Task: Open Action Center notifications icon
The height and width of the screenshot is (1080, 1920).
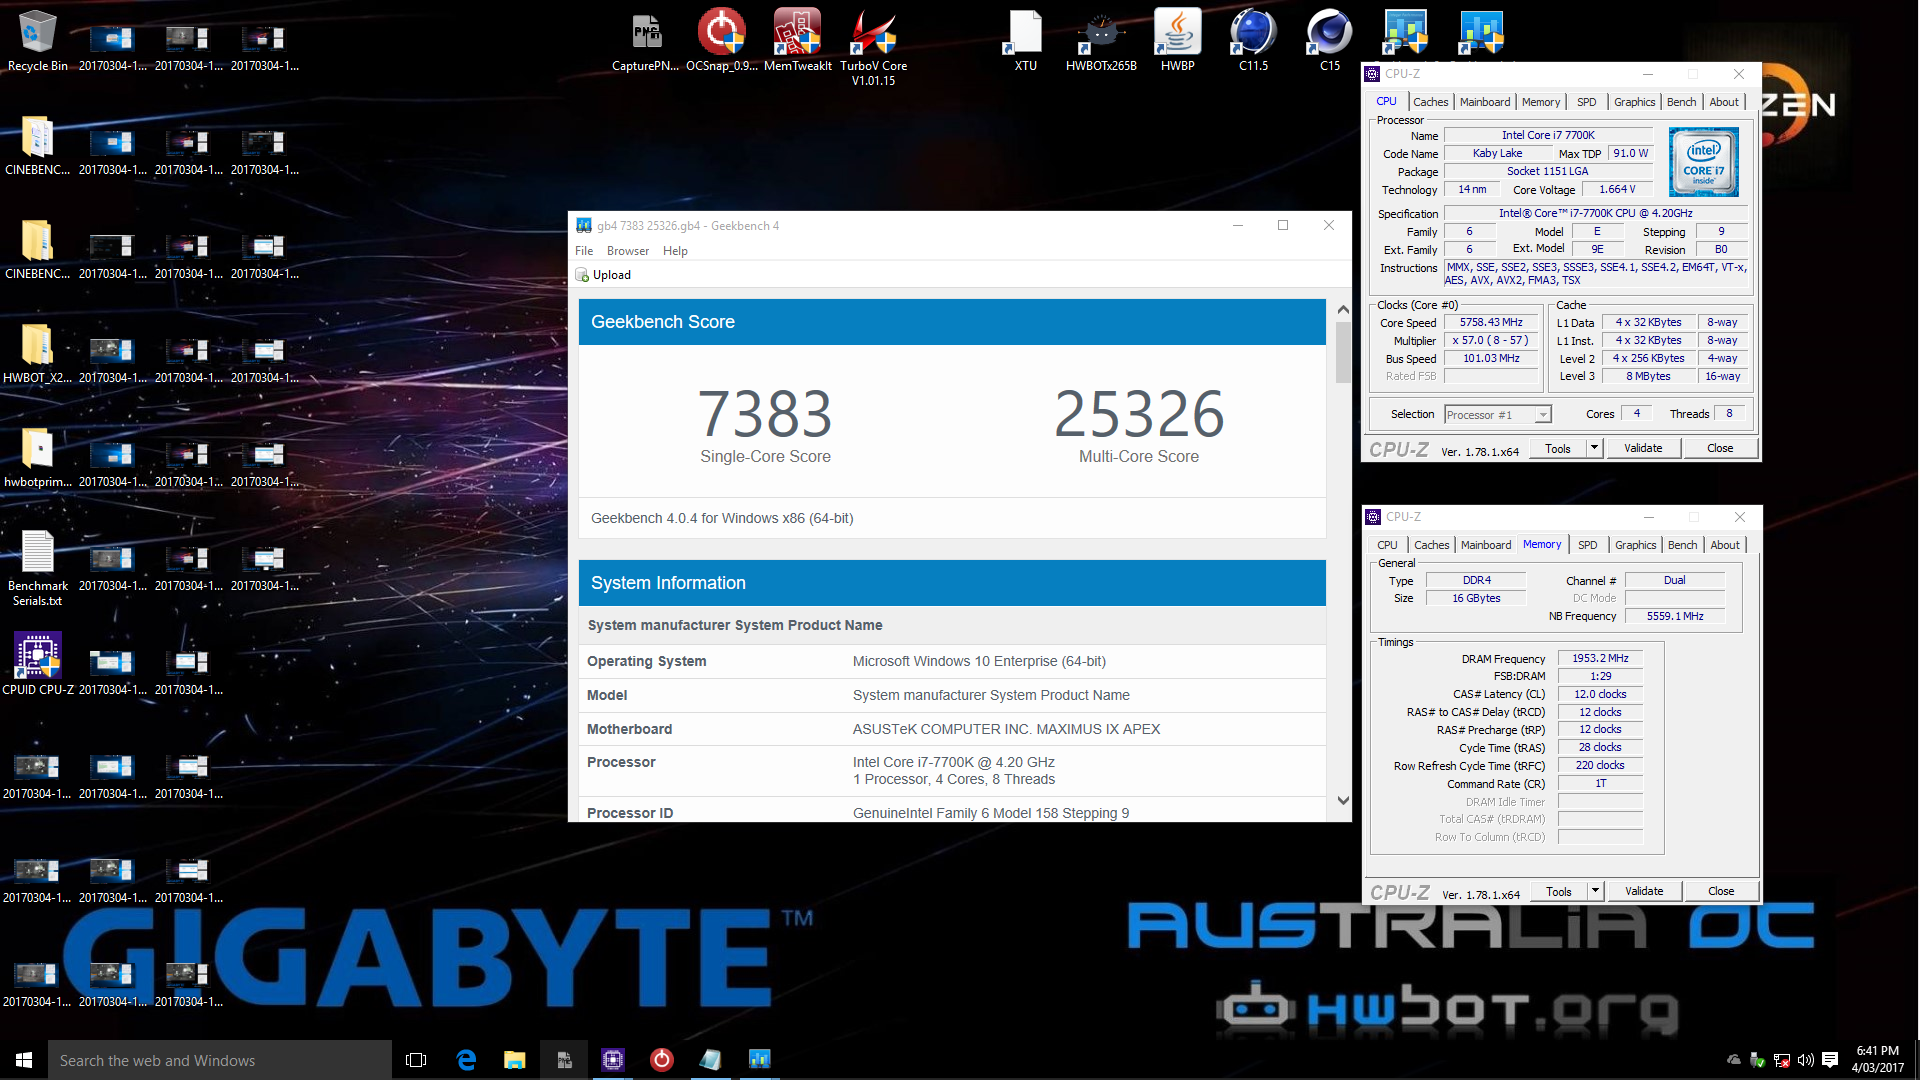Action: click(1830, 1060)
